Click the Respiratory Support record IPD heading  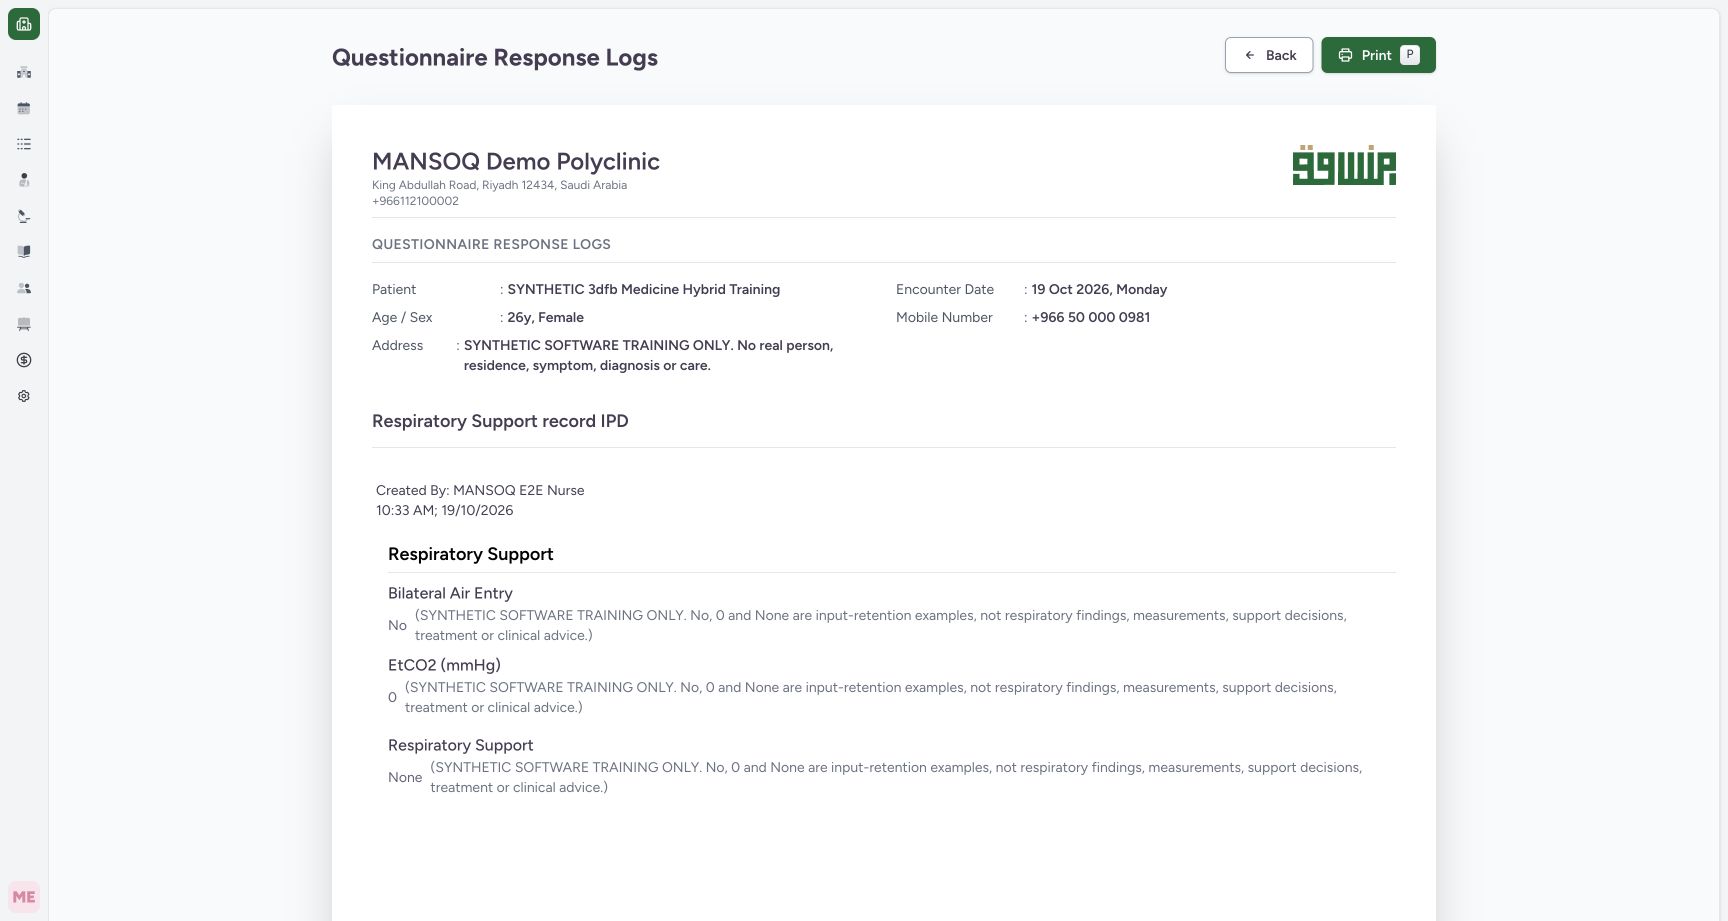coord(500,421)
